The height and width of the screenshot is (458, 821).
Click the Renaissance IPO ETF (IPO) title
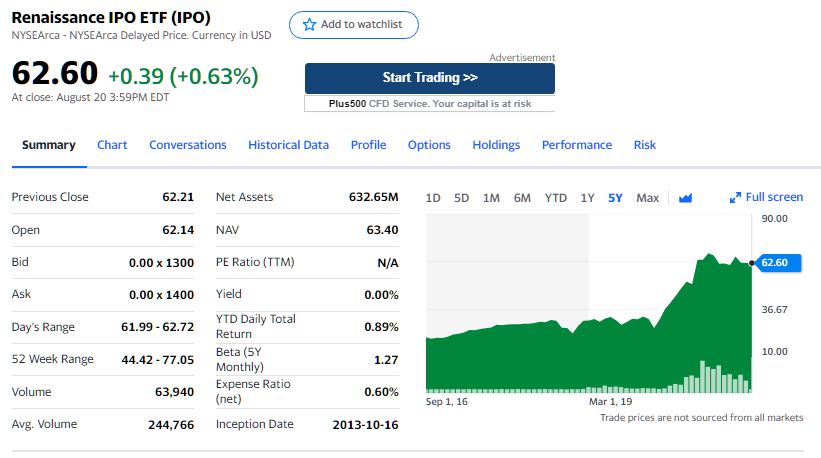click(x=111, y=18)
